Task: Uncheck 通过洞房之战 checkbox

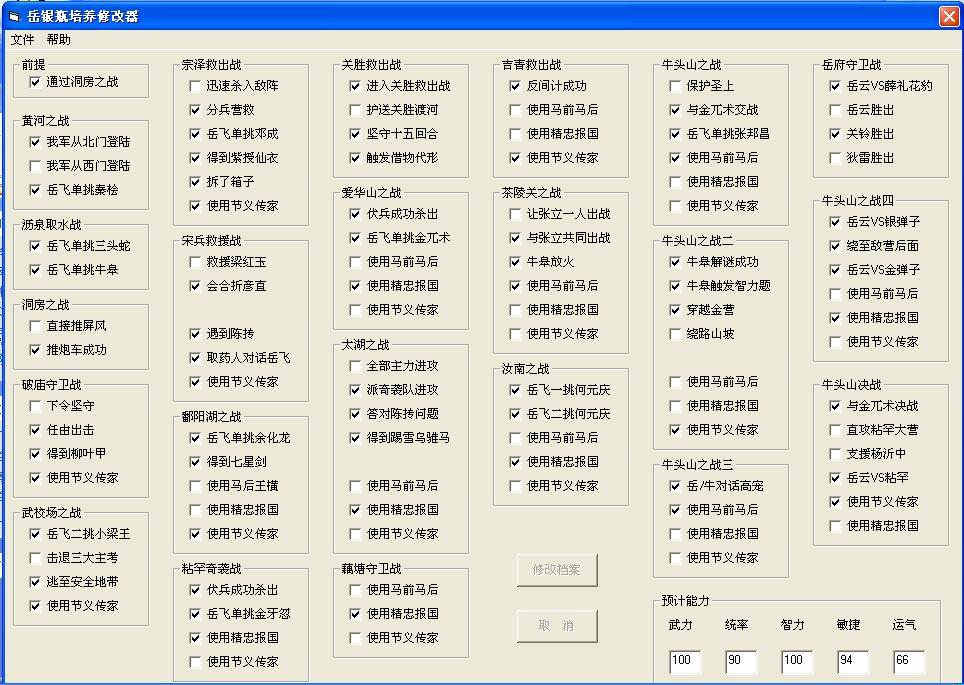Action: click(35, 82)
